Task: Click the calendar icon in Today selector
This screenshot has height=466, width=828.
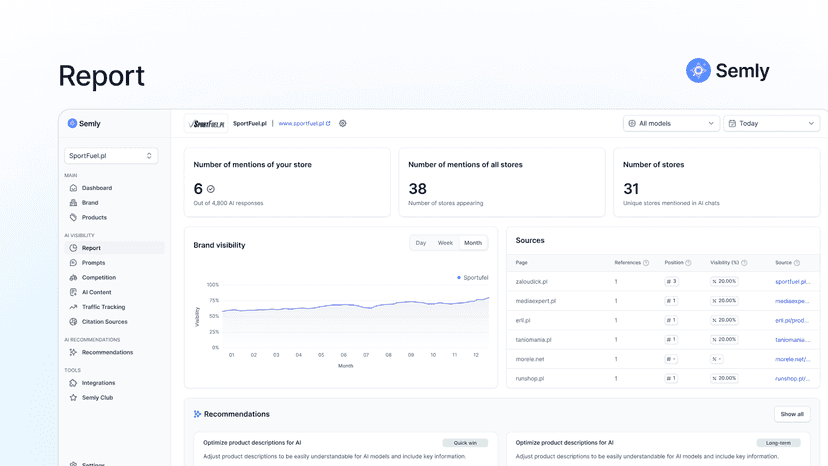Action: coord(732,124)
